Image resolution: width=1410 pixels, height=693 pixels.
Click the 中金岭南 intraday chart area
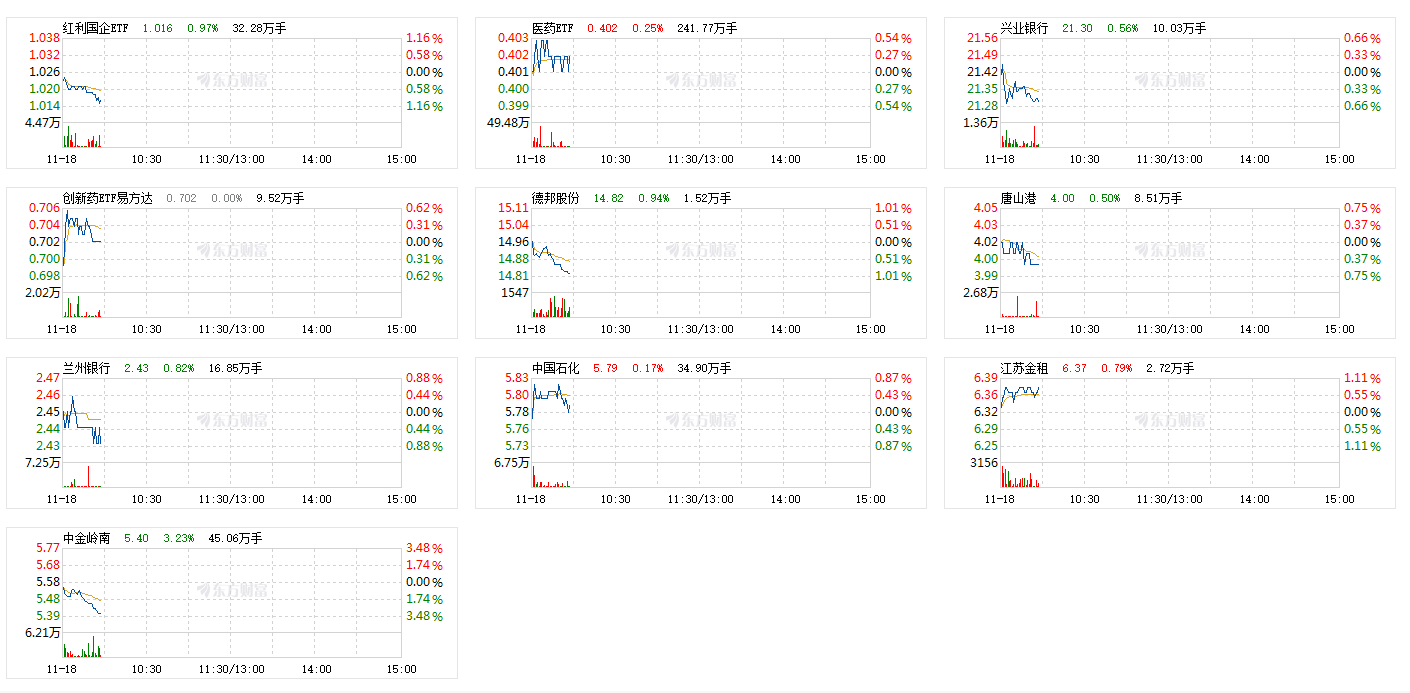point(232,602)
